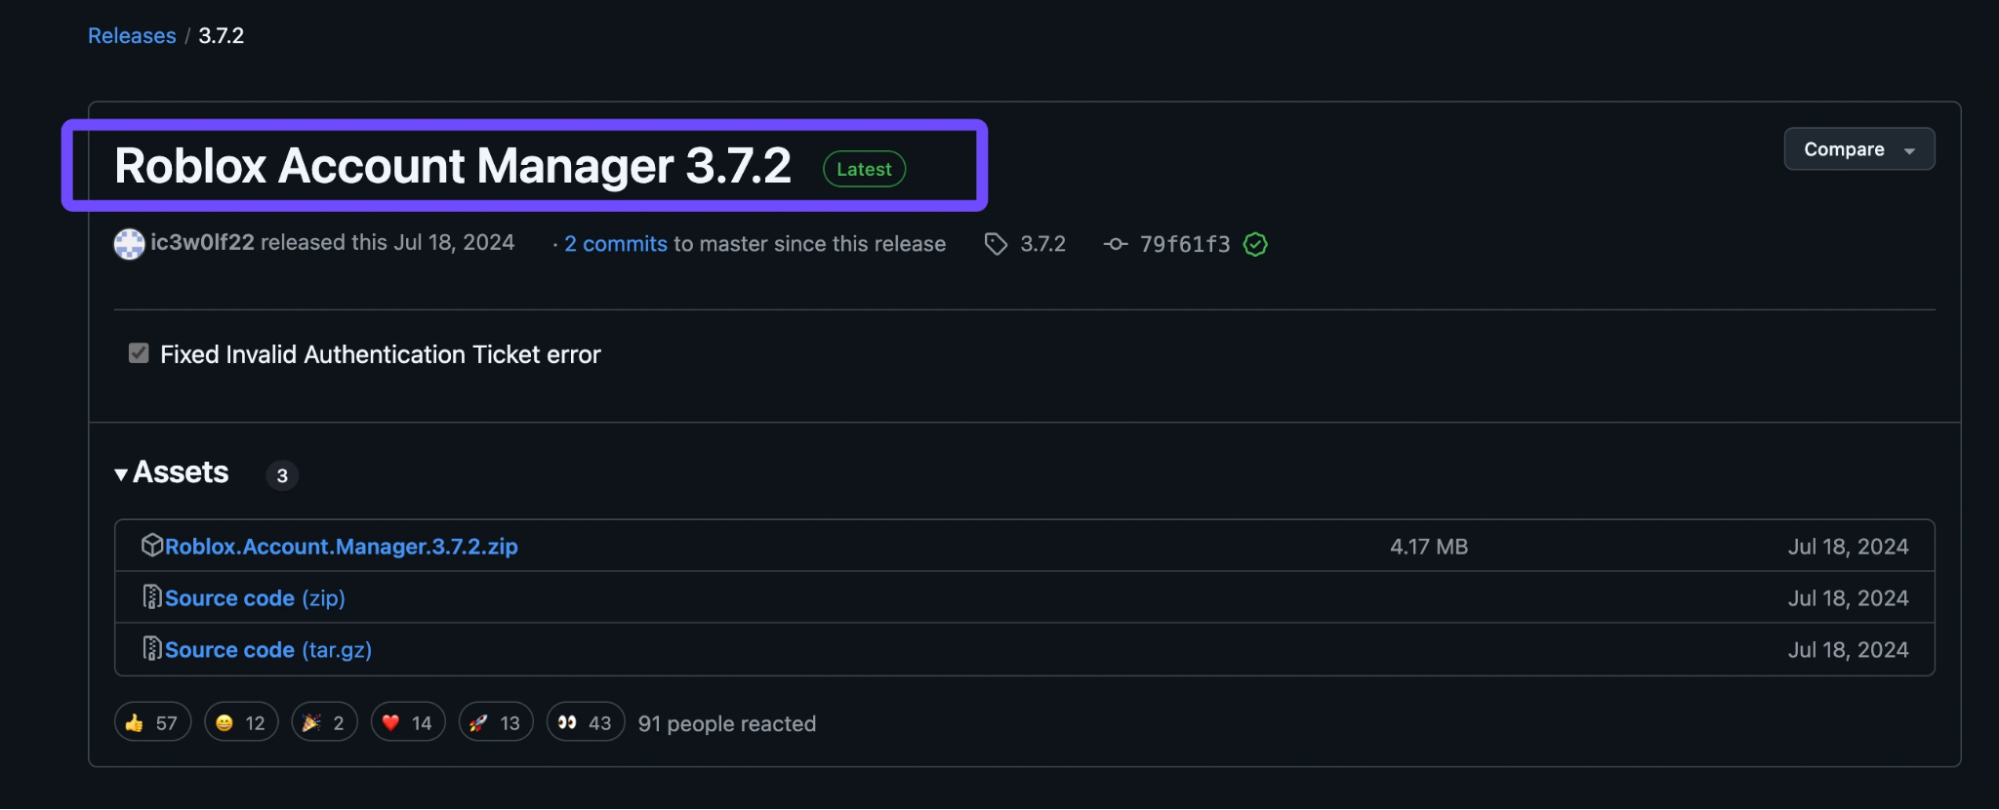Open ic3w0lf22's avatar image
Image resolution: width=1999 pixels, height=810 pixels.
point(129,244)
